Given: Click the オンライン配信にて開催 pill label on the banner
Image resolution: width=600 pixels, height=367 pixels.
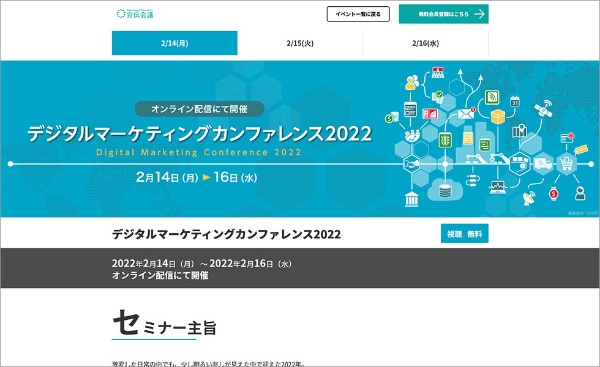Looking at the screenshot, I should coord(199,109).
